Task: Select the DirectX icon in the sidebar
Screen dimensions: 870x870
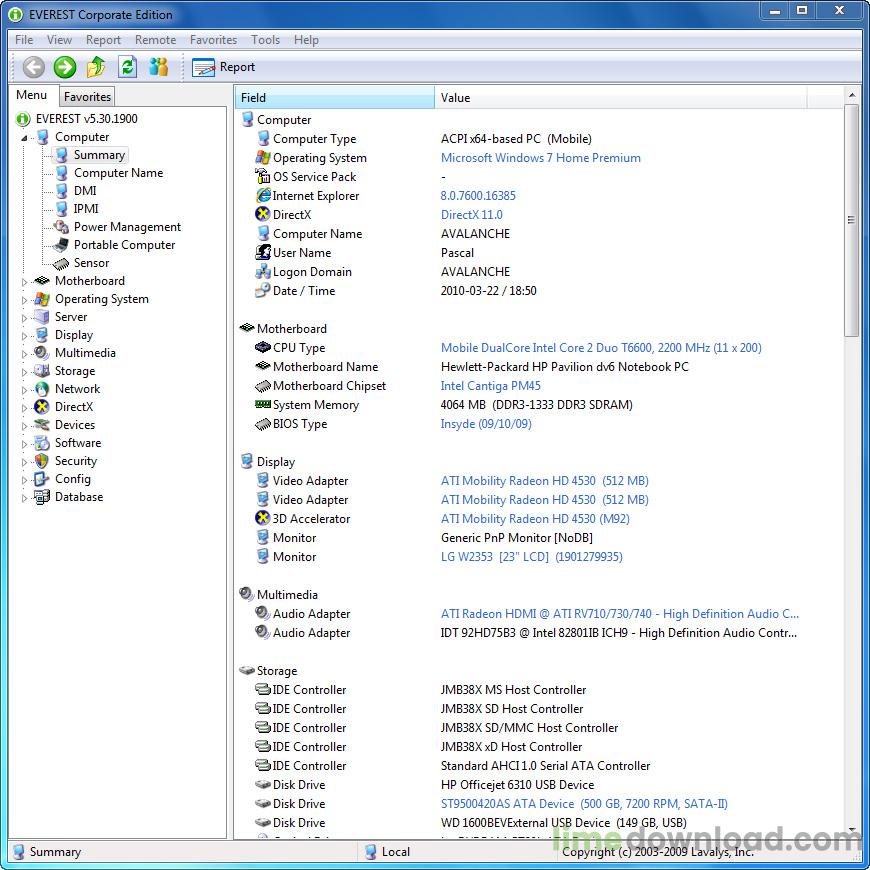Action: click(x=41, y=407)
